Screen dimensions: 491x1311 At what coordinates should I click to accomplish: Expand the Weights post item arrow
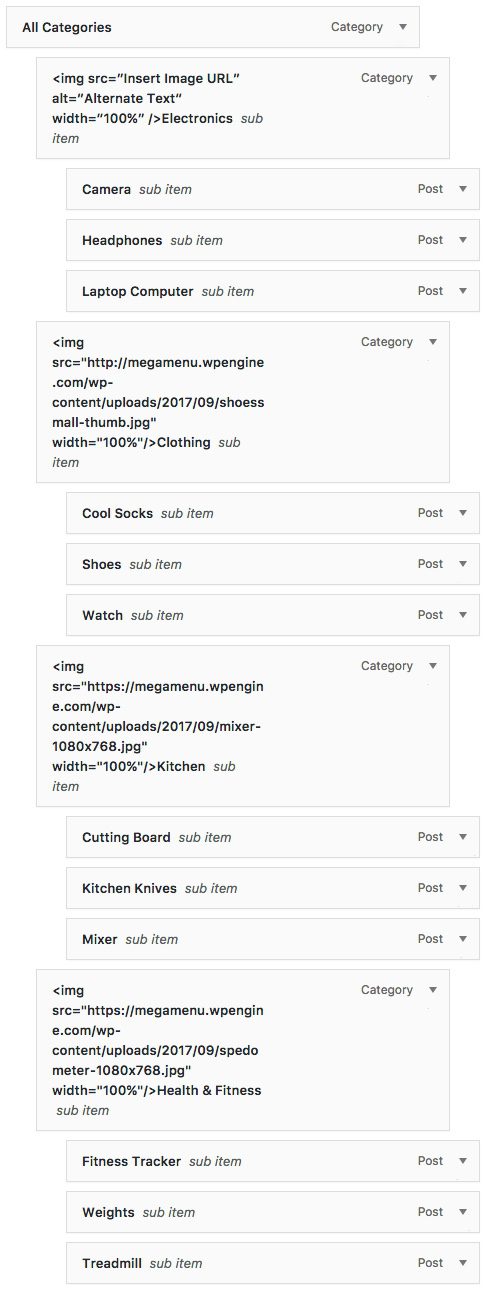[x=462, y=1212]
